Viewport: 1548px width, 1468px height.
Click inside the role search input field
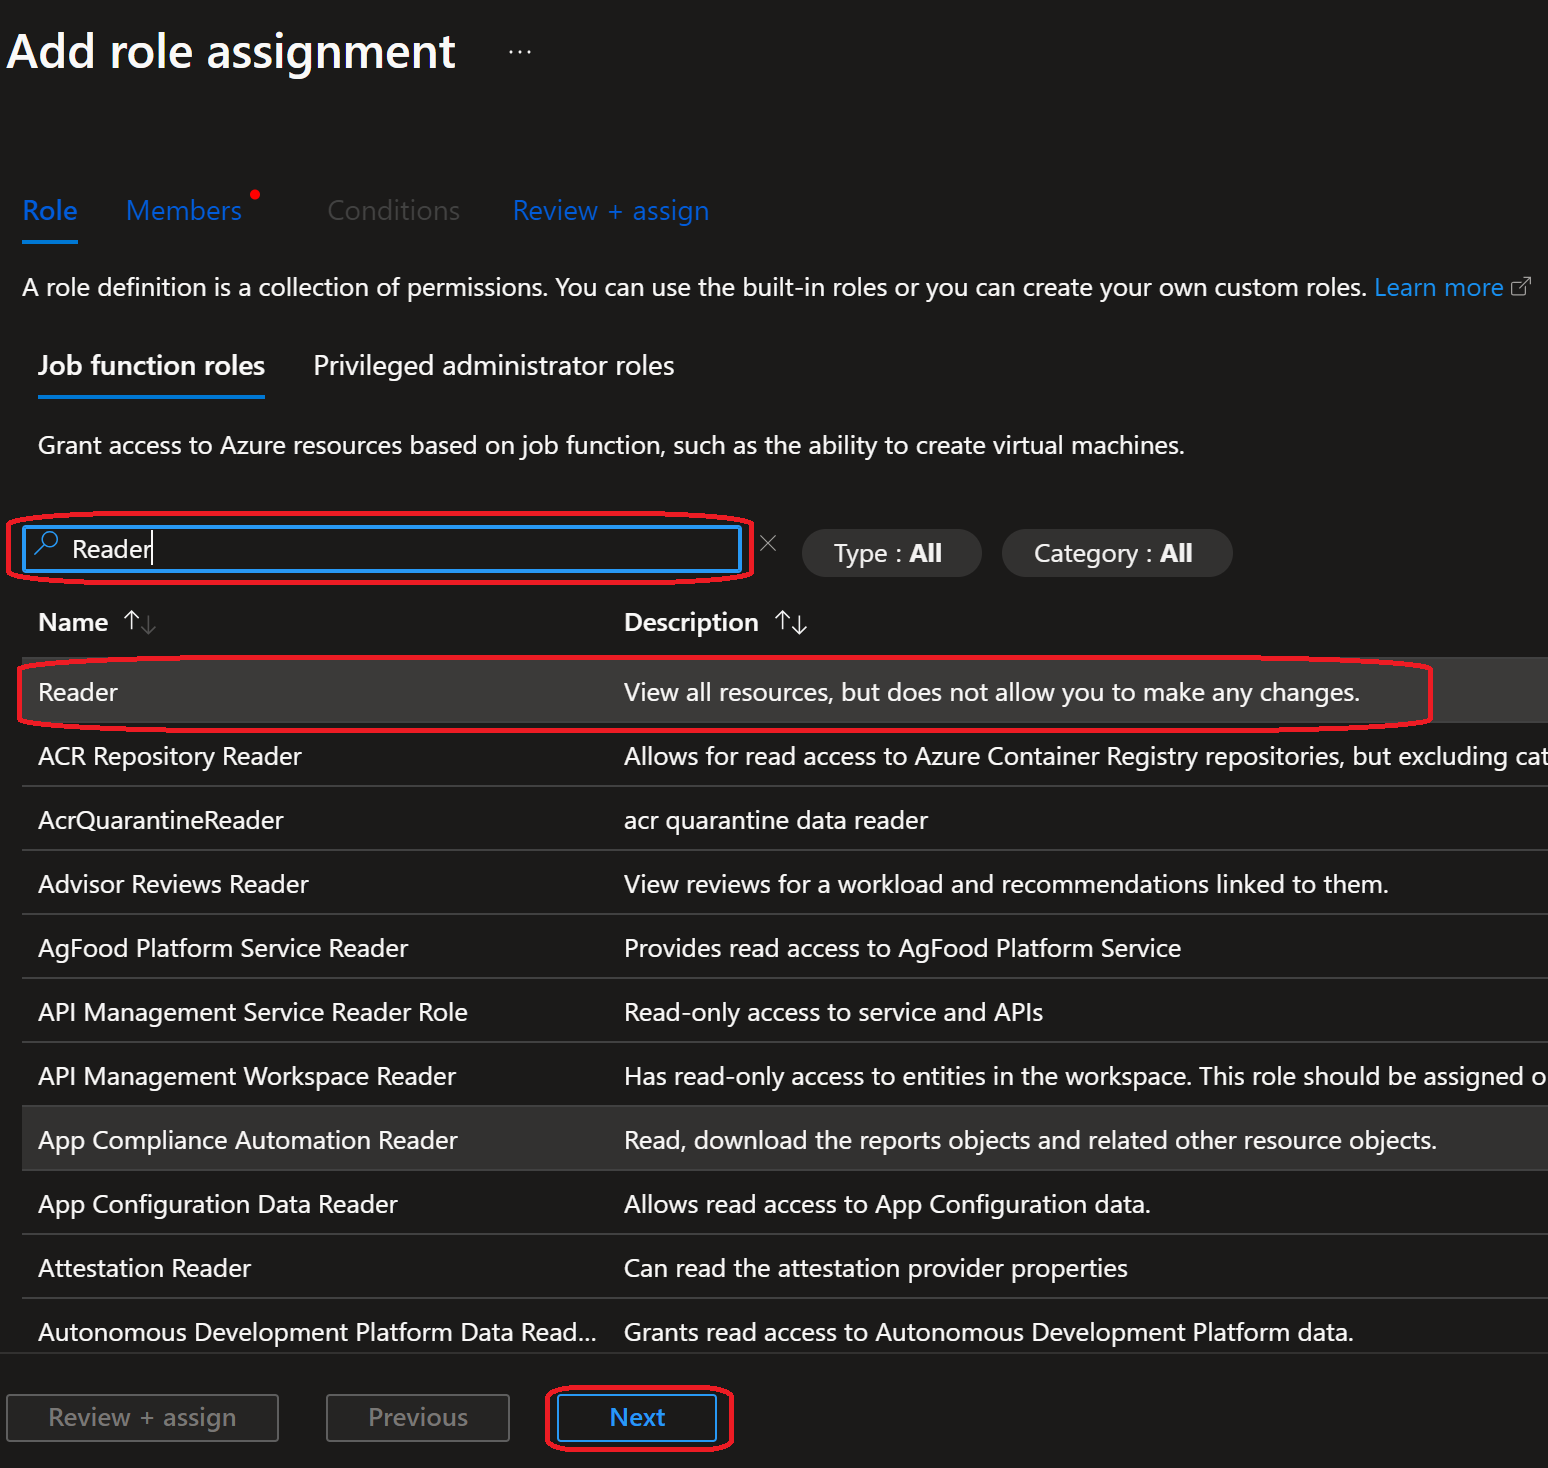click(x=390, y=548)
